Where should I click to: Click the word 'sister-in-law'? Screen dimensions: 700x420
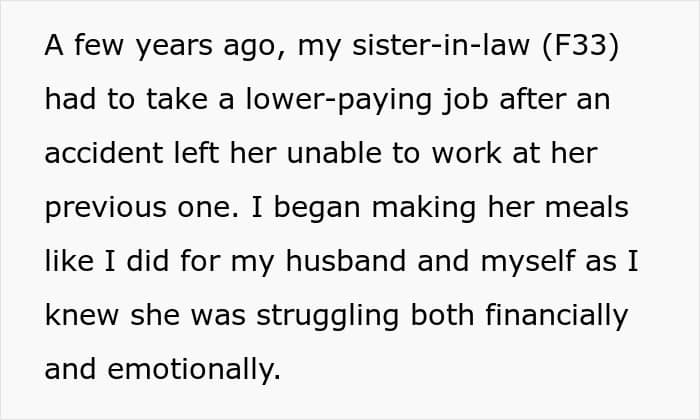(441, 45)
